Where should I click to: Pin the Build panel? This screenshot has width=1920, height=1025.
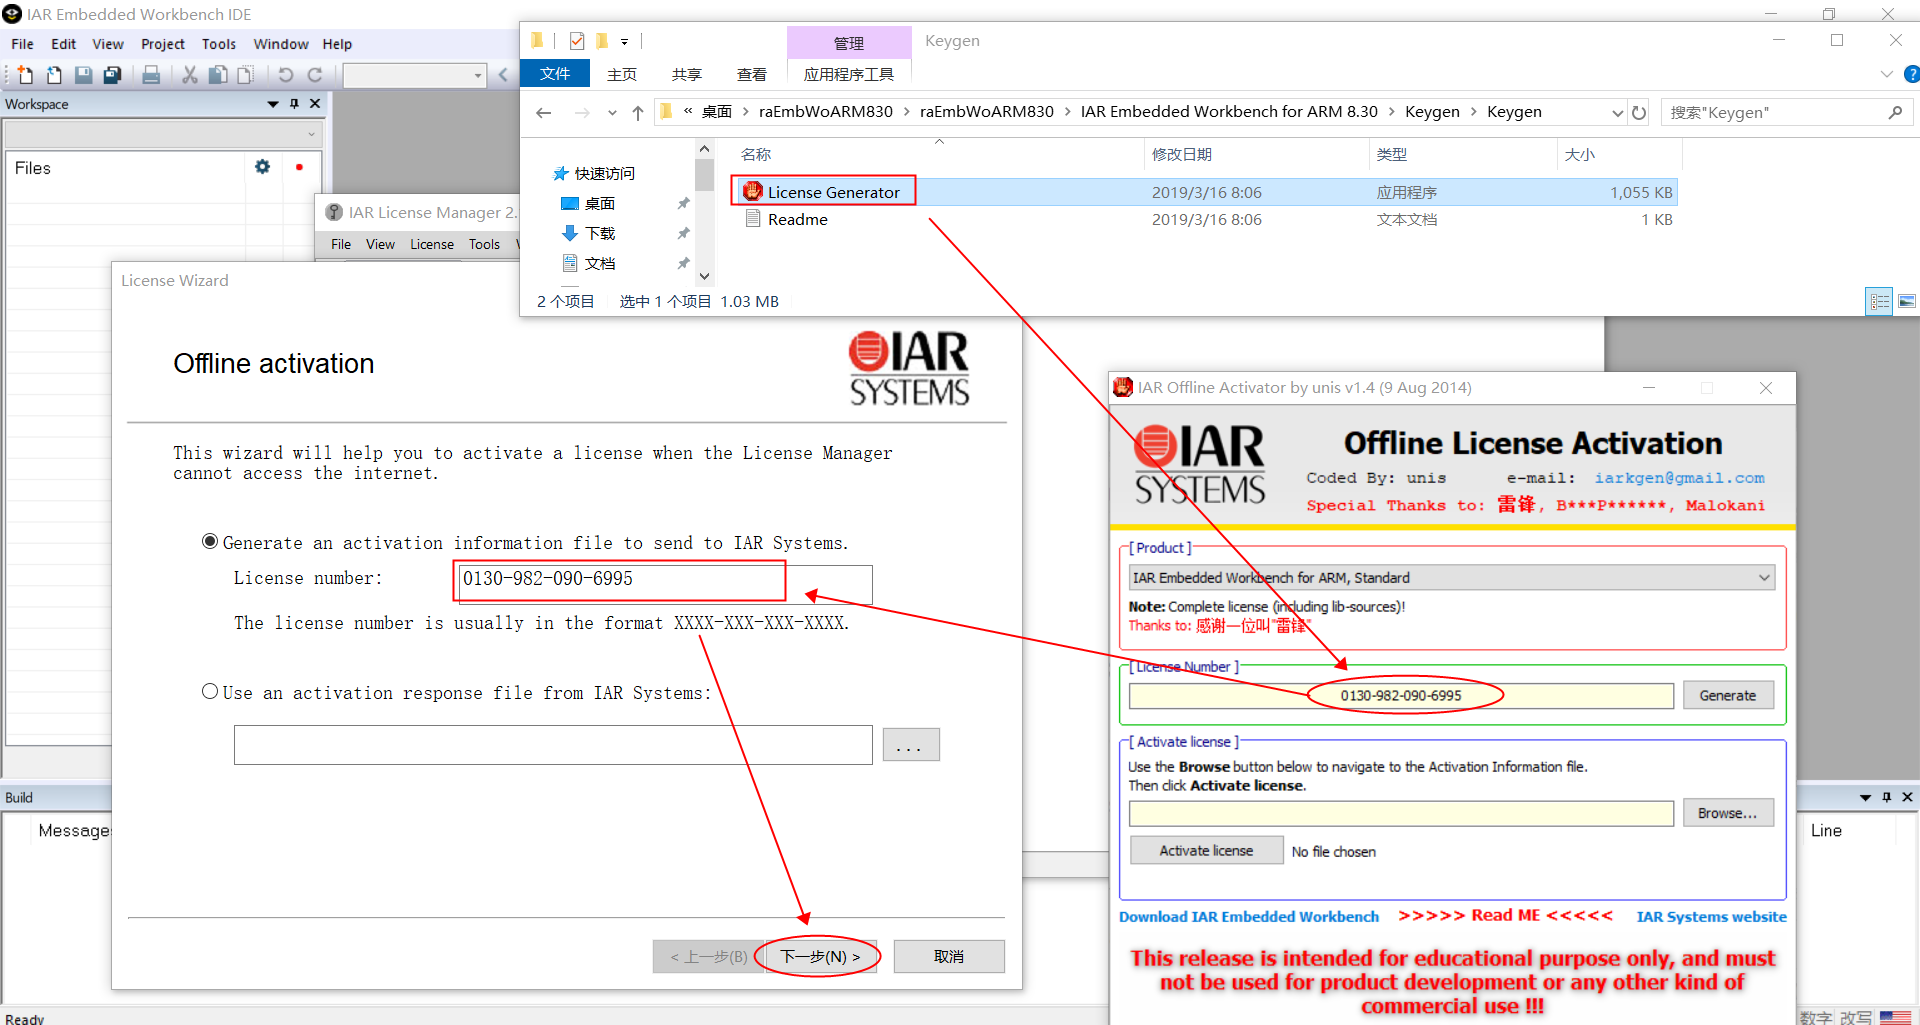(x=1887, y=797)
